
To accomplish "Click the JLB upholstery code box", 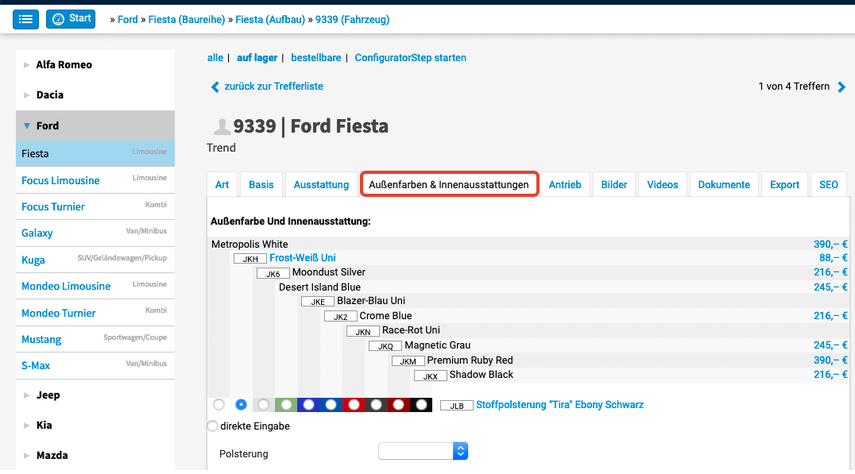I will [456, 405].
